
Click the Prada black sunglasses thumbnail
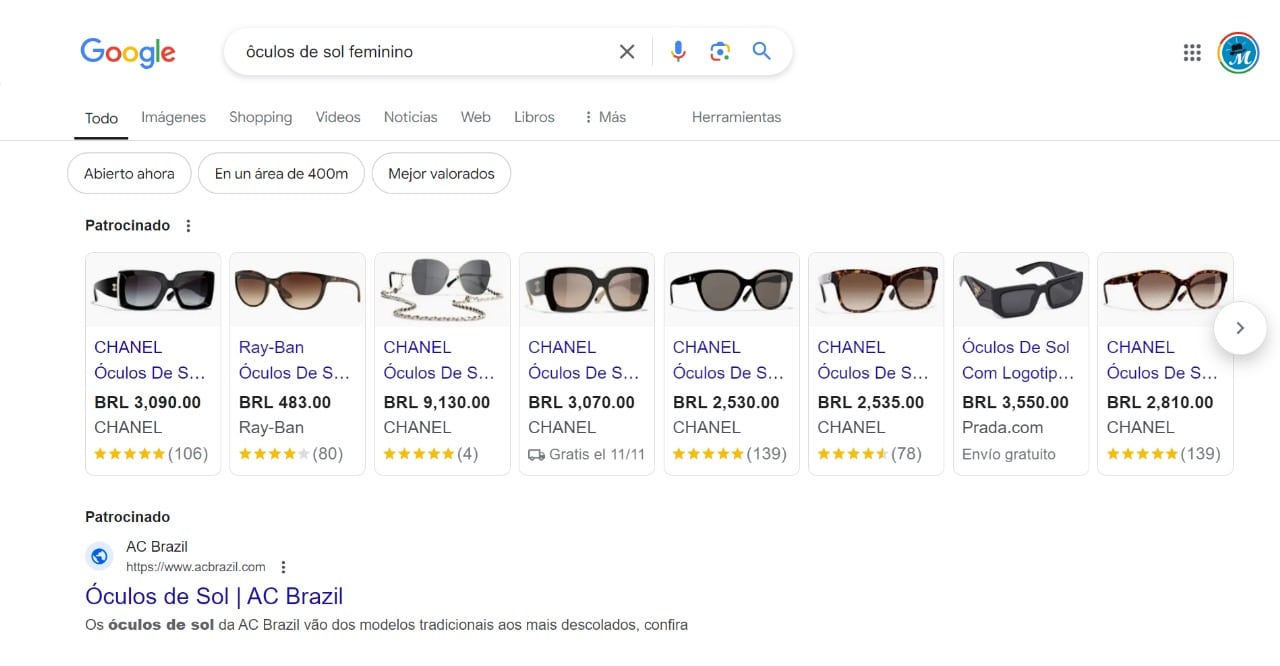(x=1021, y=290)
